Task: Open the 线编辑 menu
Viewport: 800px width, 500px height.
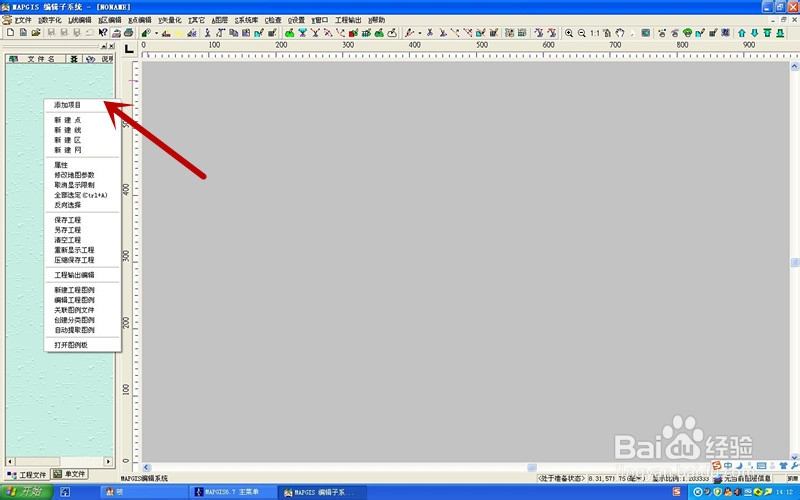Action: [80, 20]
